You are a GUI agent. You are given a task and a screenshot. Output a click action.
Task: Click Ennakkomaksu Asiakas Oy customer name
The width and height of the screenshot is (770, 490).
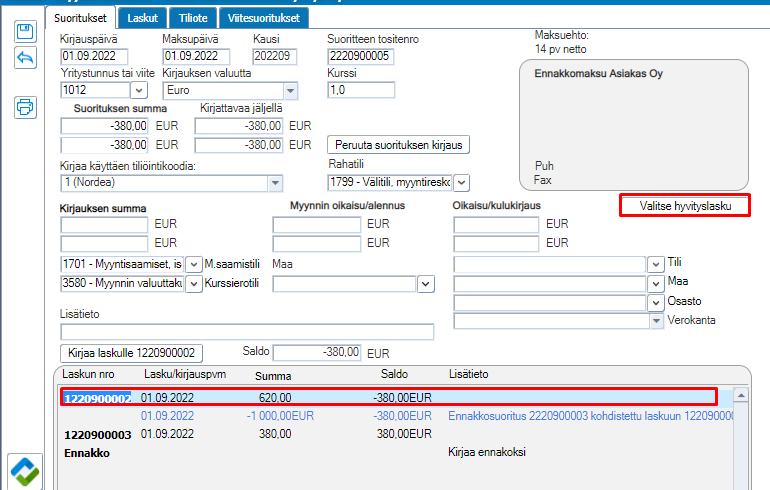pyautogui.click(x=599, y=74)
